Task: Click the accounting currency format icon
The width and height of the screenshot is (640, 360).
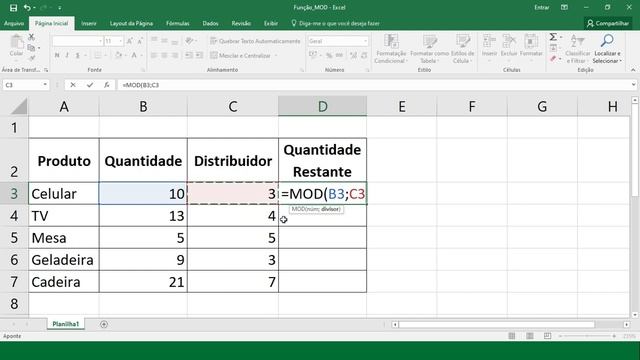Action: (x=313, y=55)
